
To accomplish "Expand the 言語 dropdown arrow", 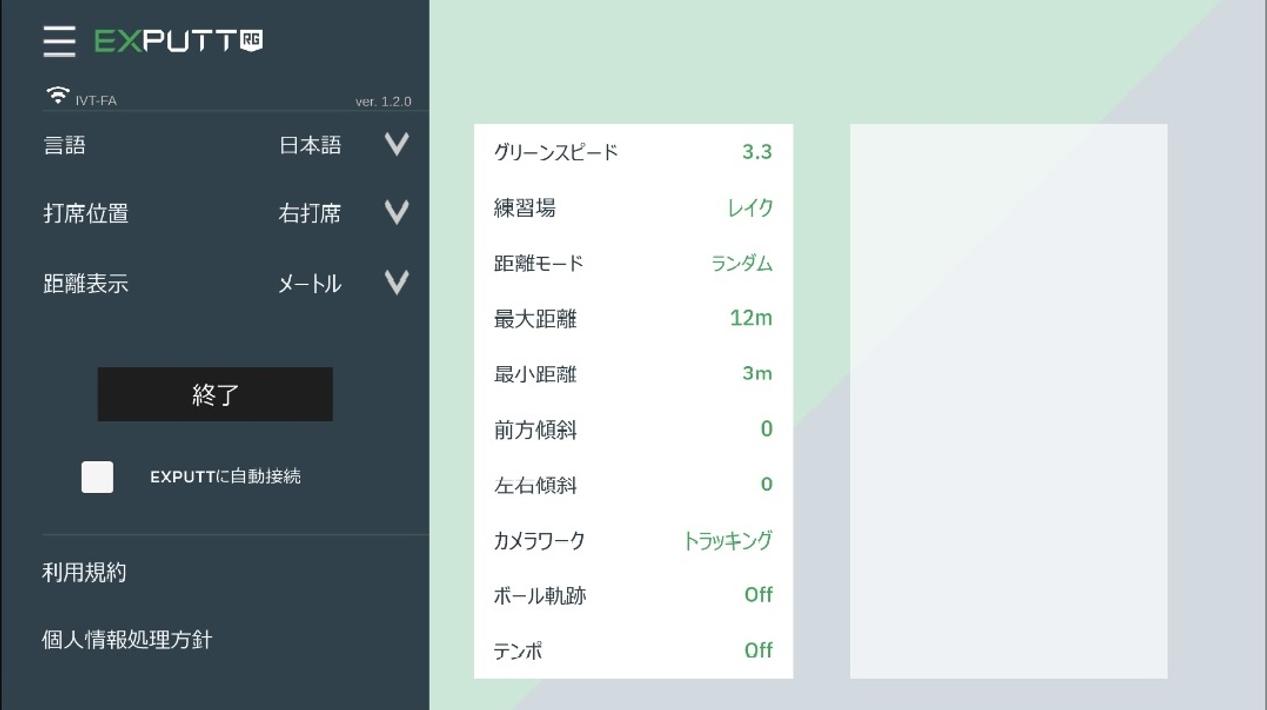I will pos(397,145).
